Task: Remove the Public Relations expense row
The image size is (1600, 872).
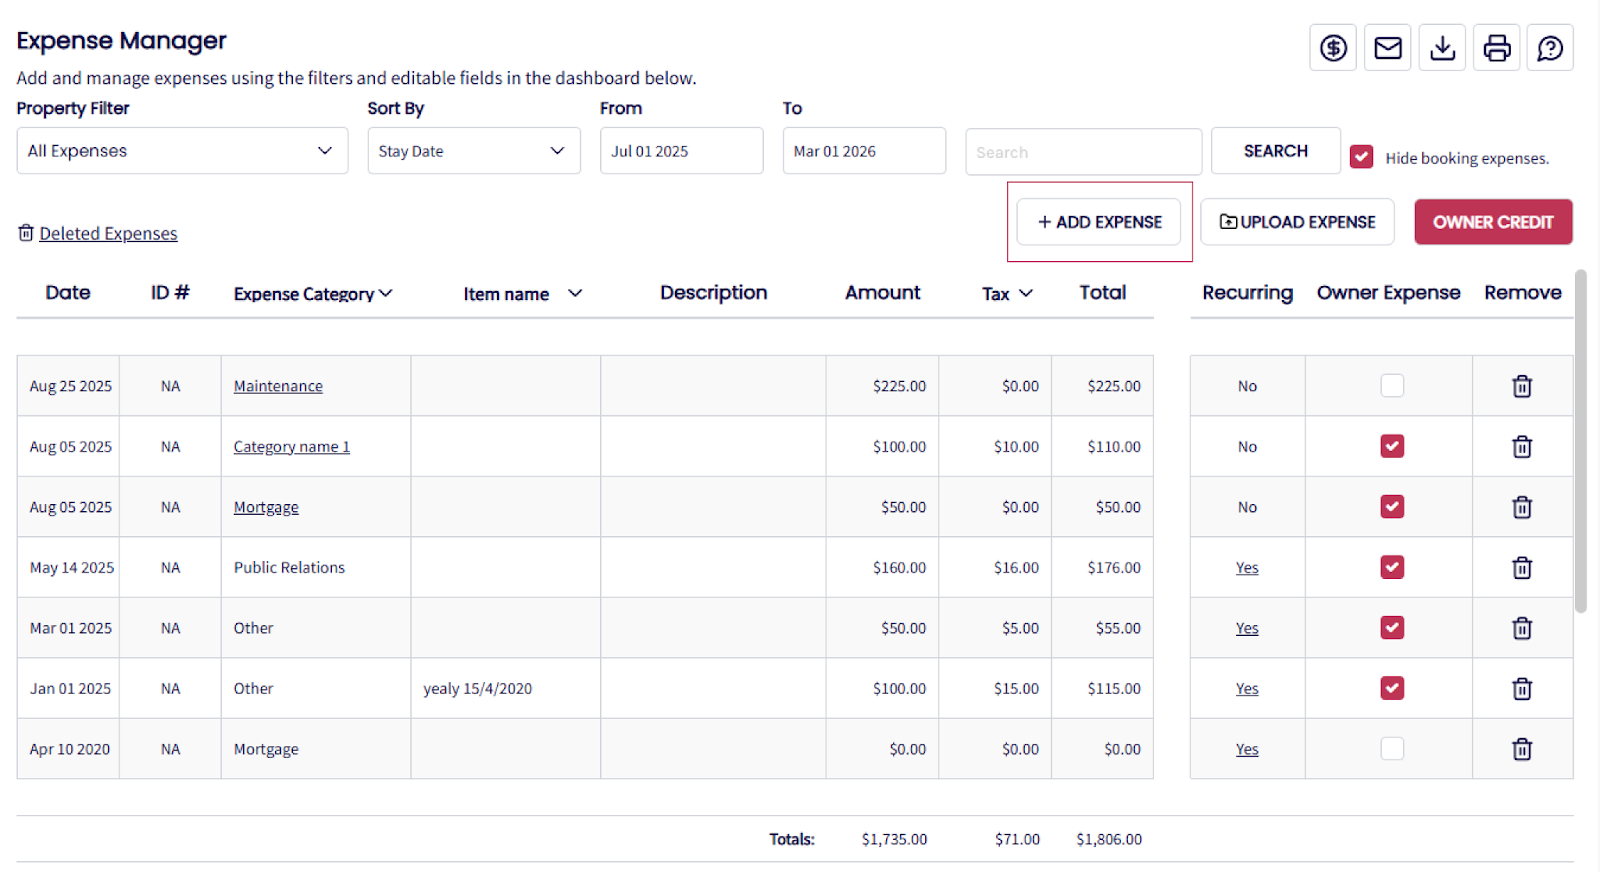Action: point(1522,568)
